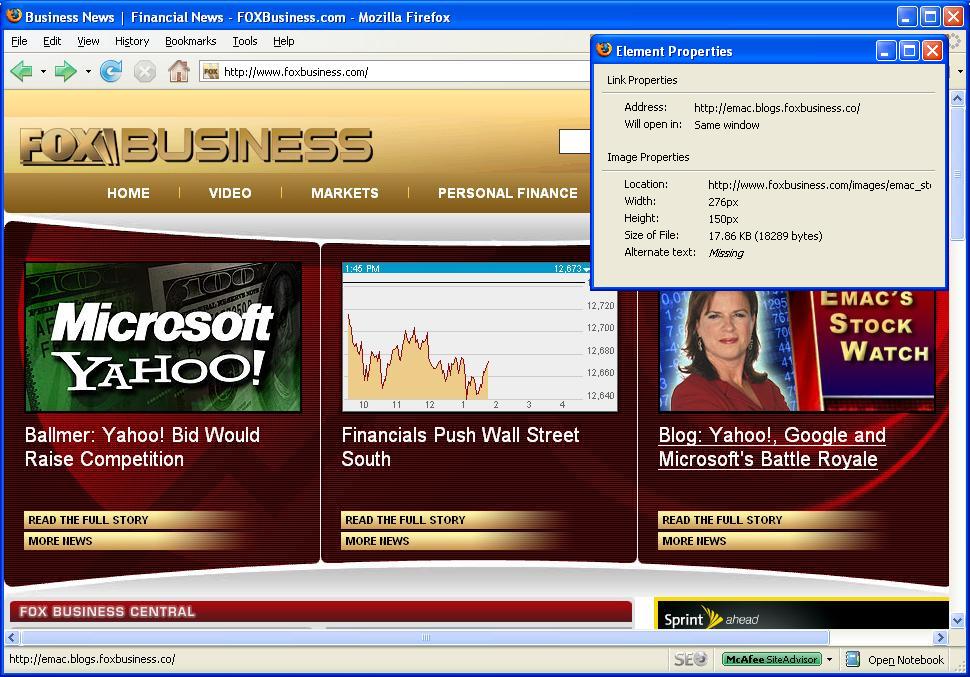Click the Sprint ahead advertisement banner
Image resolution: width=970 pixels, height=677 pixels.
[801, 614]
